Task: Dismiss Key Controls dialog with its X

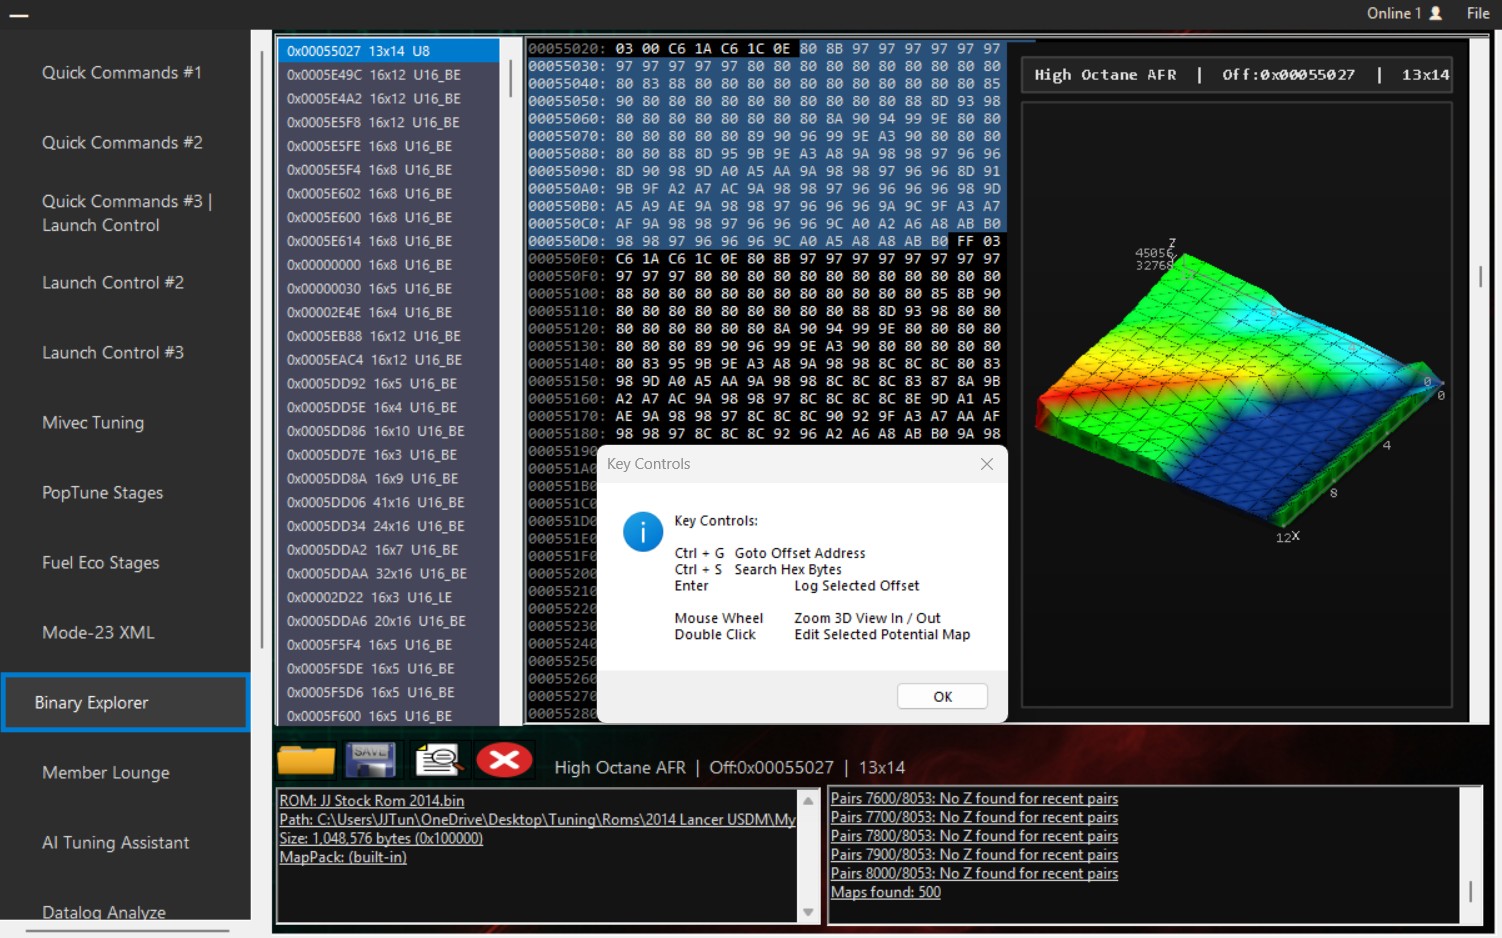Action: [986, 463]
